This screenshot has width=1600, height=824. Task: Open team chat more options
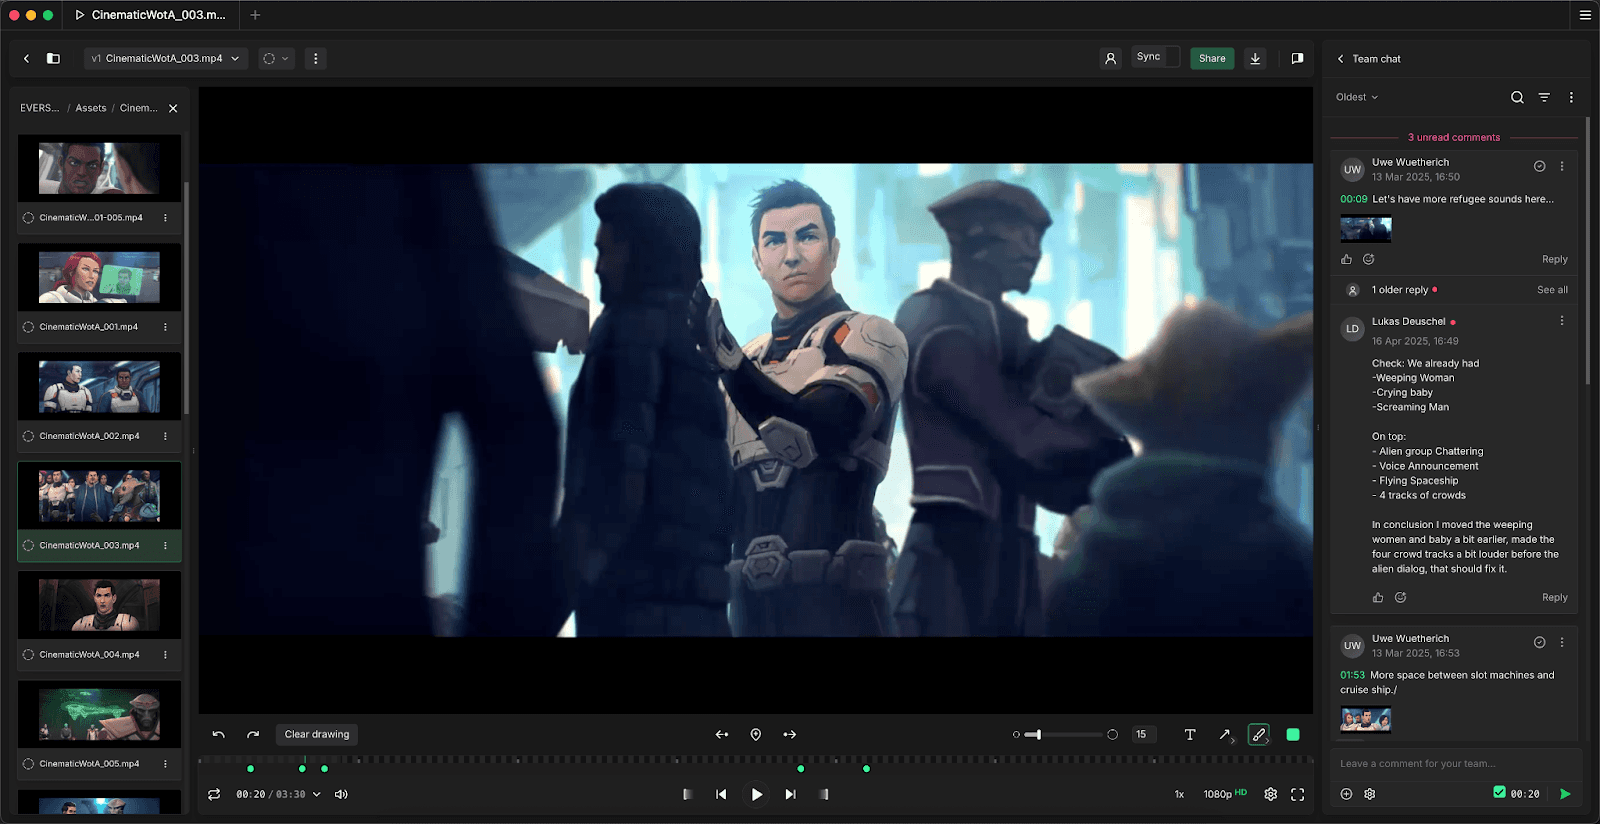coord(1571,97)
